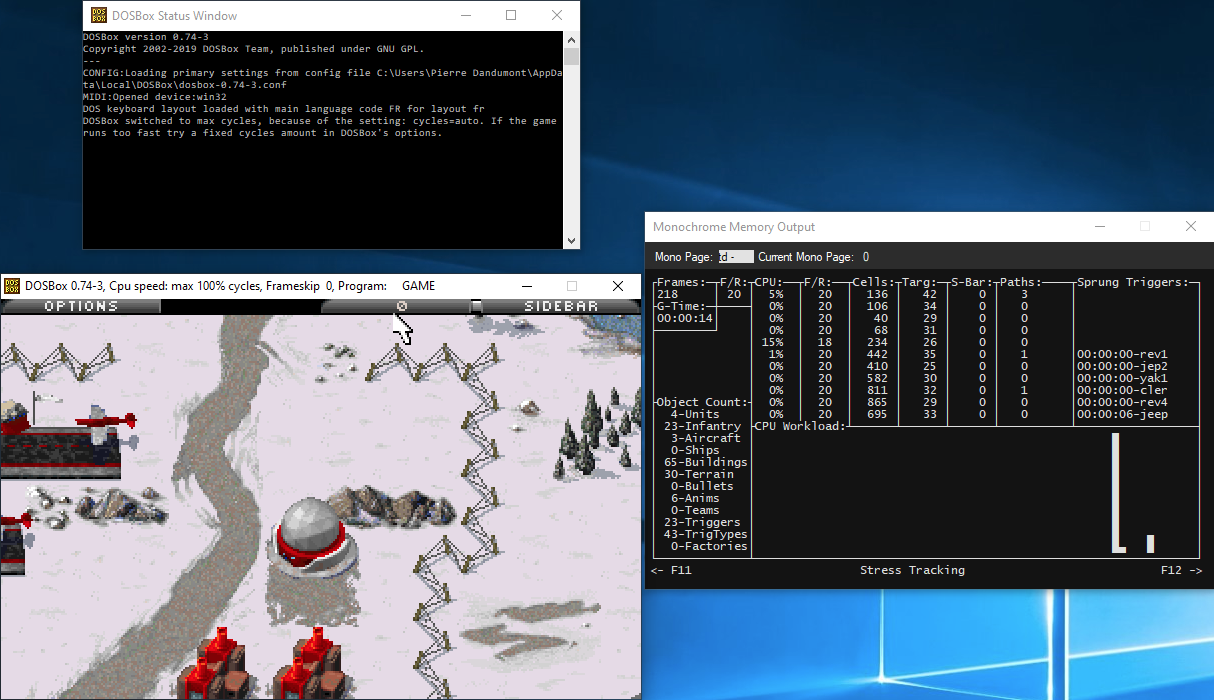1214x700 pixels.
Task: Click the '<- F11' previous page label
Action: coord(671,570)
